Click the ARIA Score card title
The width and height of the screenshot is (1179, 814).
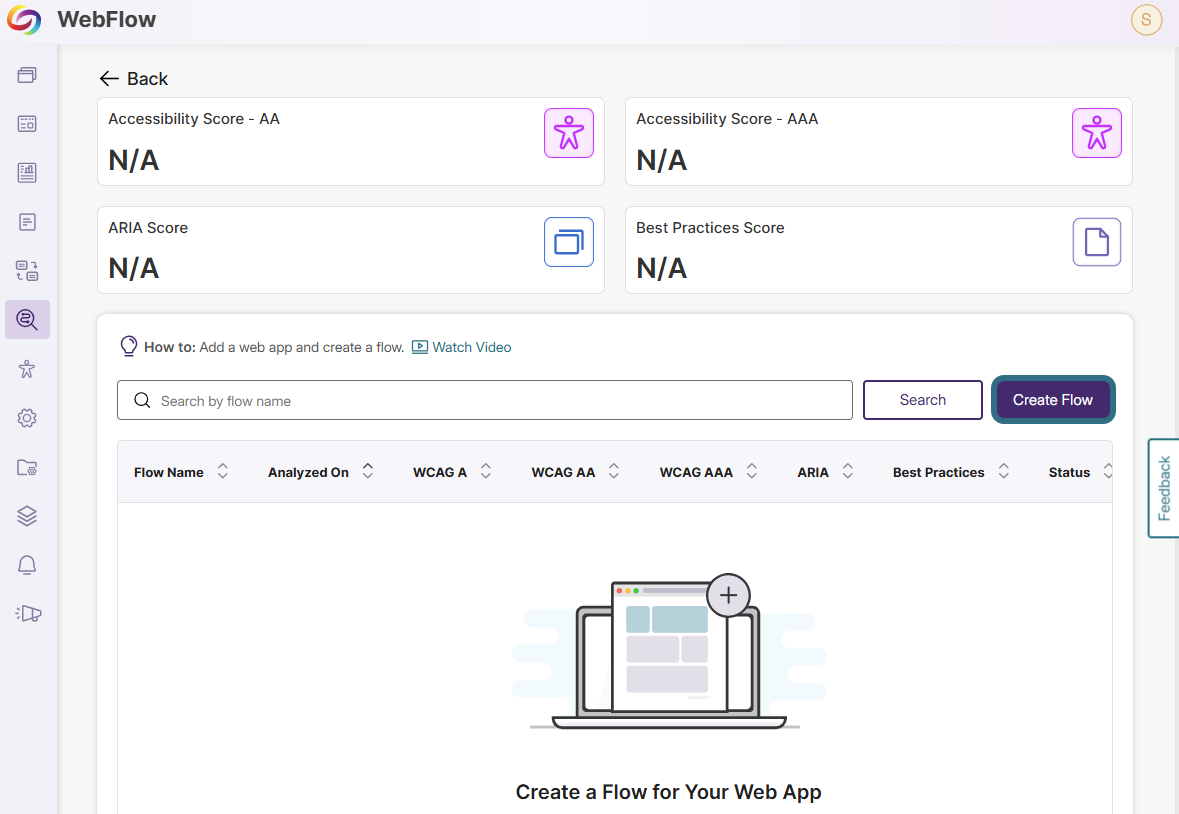click(x=148, y=228)
